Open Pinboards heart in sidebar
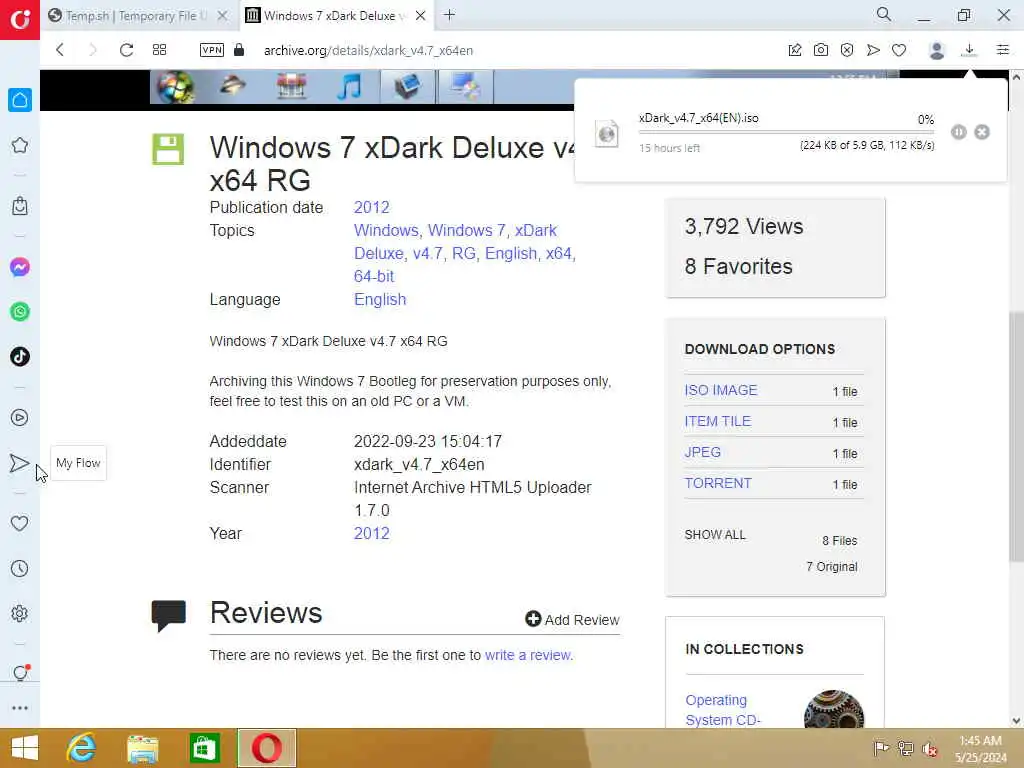Image resolution: width=1024 pixels, height=768 pixels. click(20, 523)
